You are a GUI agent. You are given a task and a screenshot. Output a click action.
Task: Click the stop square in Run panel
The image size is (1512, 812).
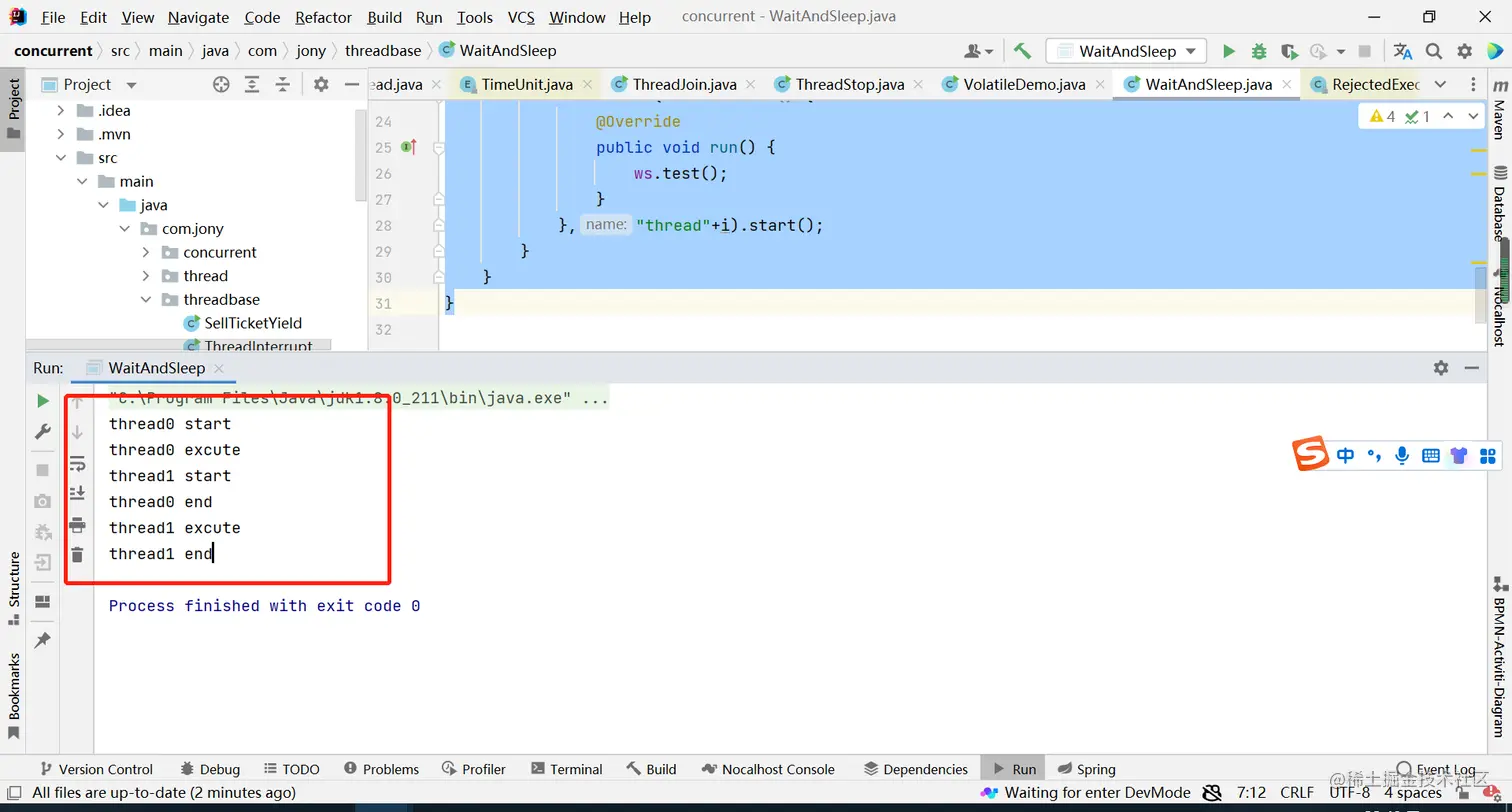coord(42,470)
